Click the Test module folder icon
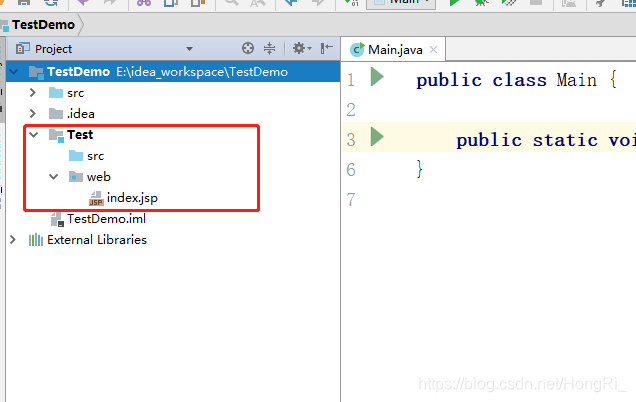The image size is (636, 402). [x=56, y=135]
